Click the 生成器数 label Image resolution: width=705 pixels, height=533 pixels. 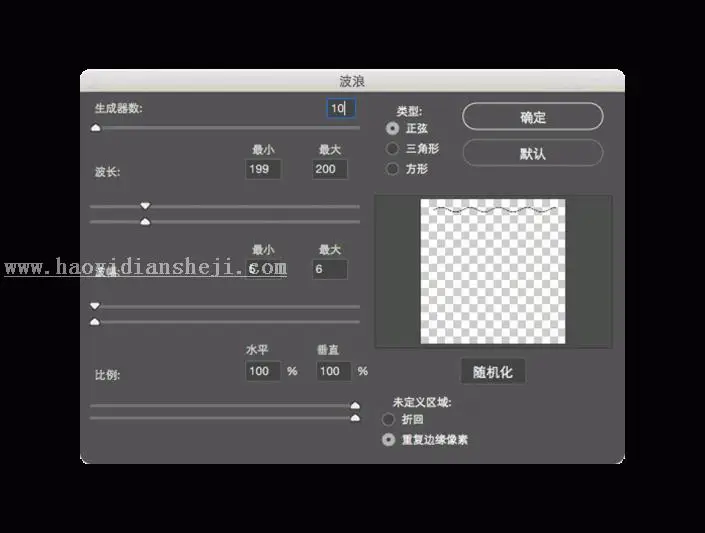click(x=119, y=108)
